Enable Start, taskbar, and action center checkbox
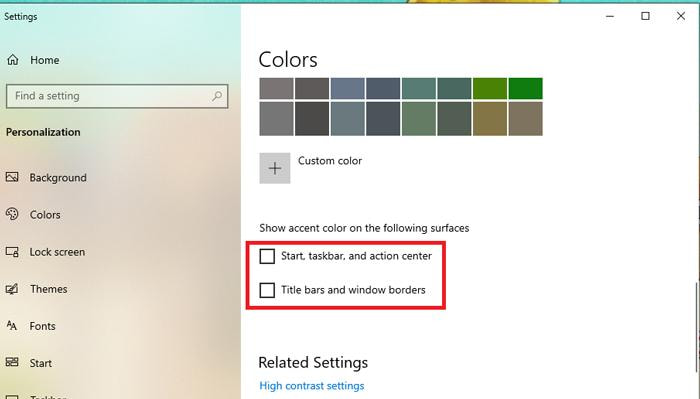Image resolution: width=700 pixels, height=399 pixels. coord(267,256)
